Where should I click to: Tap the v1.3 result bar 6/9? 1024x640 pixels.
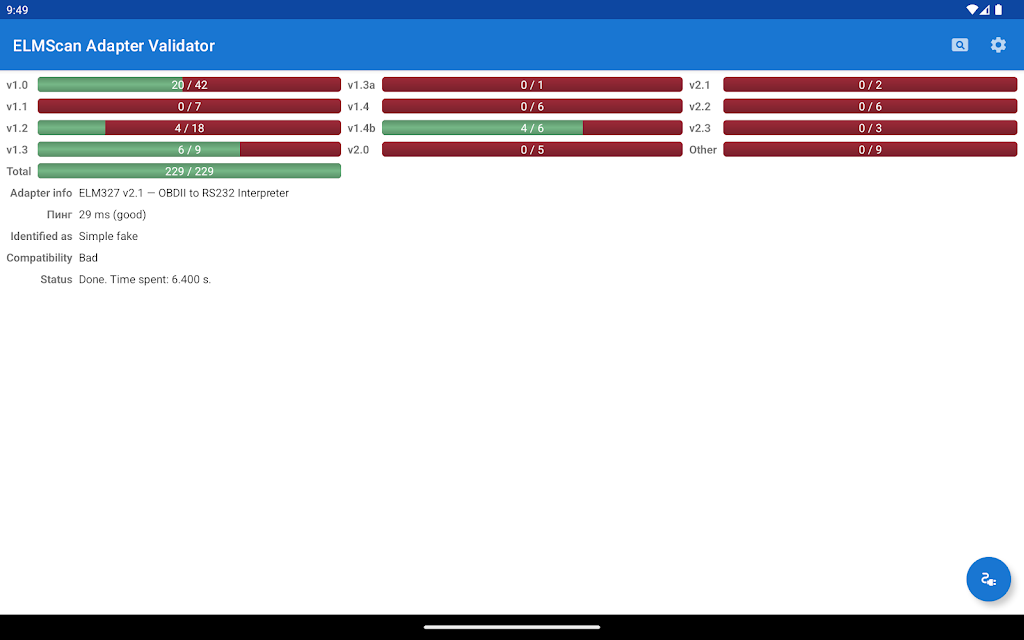[189, 150]
